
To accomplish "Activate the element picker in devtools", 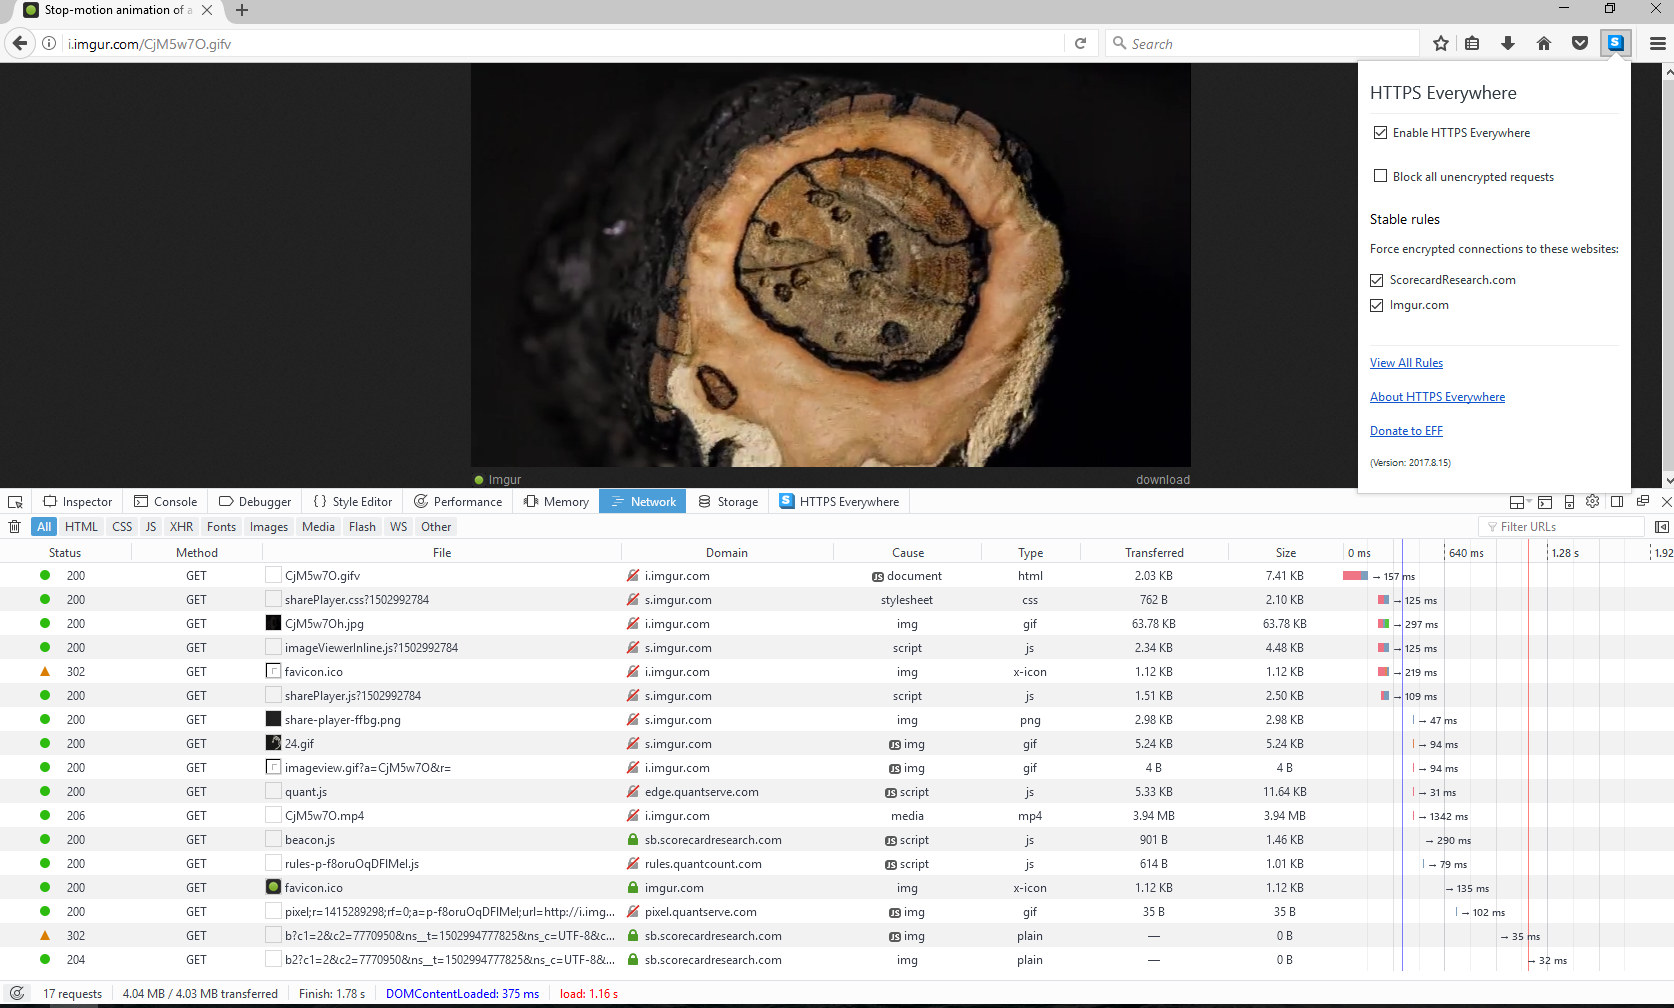I will pyautogui.click(x=15, y=502).
